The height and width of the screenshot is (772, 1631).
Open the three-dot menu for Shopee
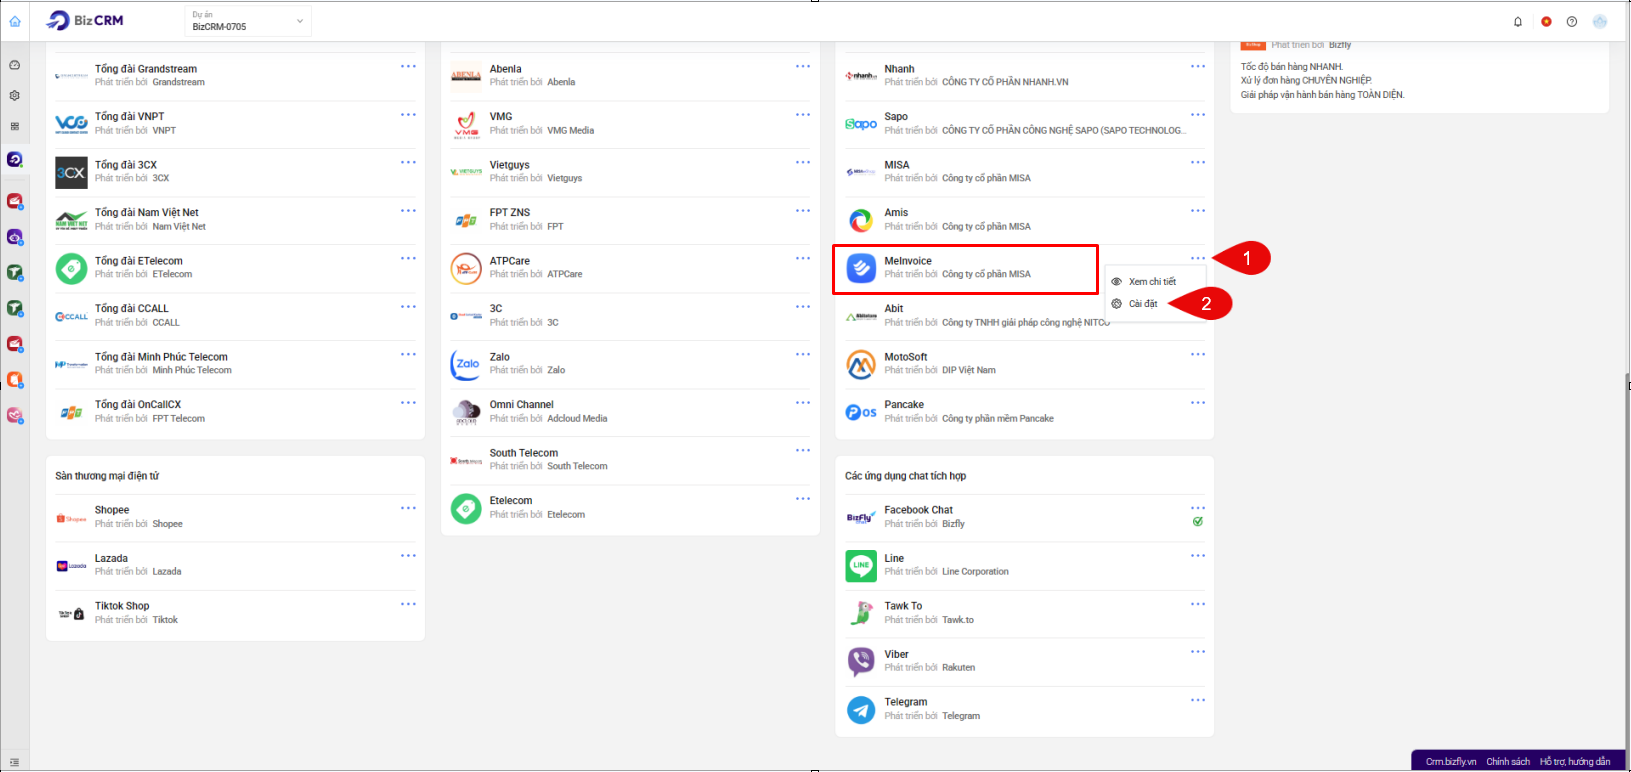click(408, 508)
